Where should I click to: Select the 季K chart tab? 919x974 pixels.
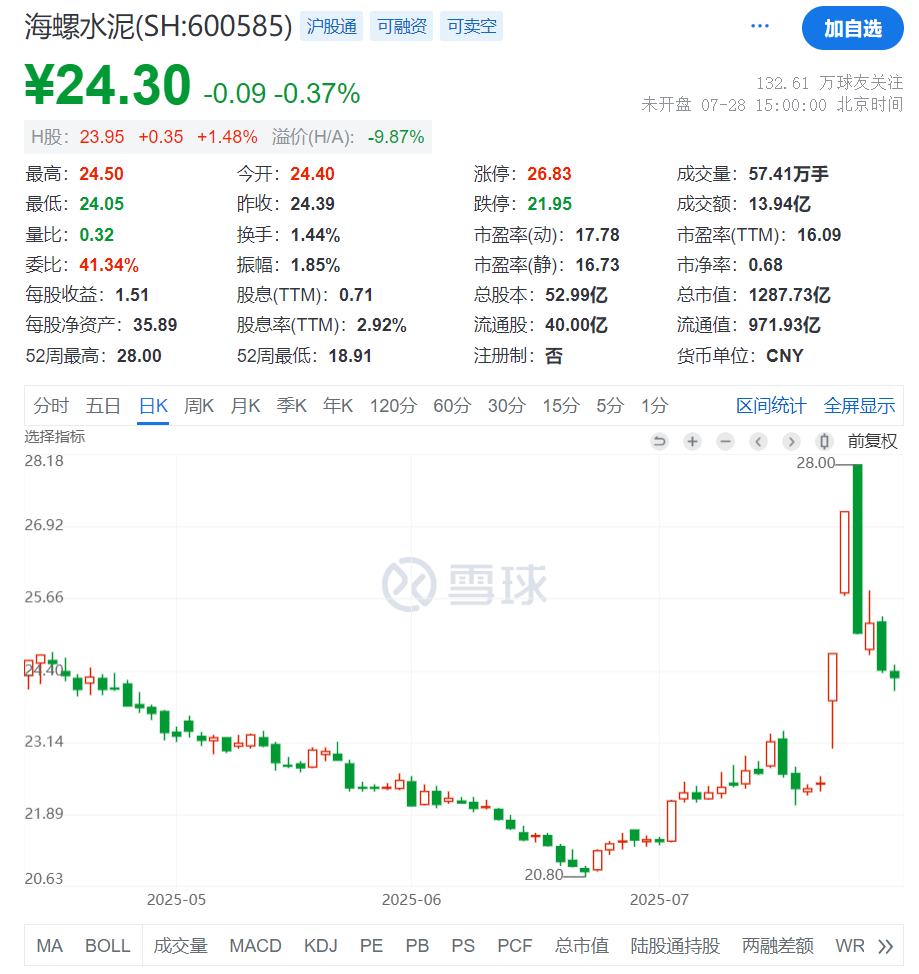pos(291,406)
